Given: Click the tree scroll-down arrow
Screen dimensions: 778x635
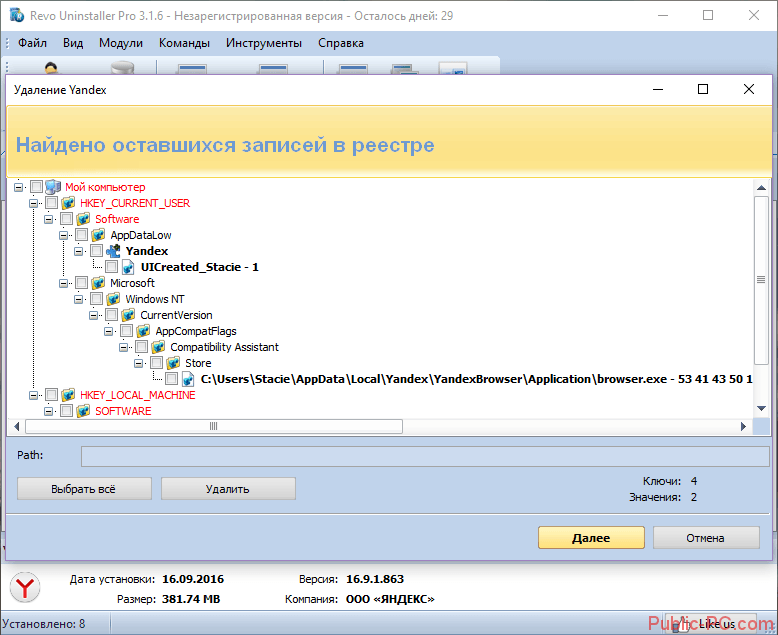Looking at the screenshot, I should (761, 408).
